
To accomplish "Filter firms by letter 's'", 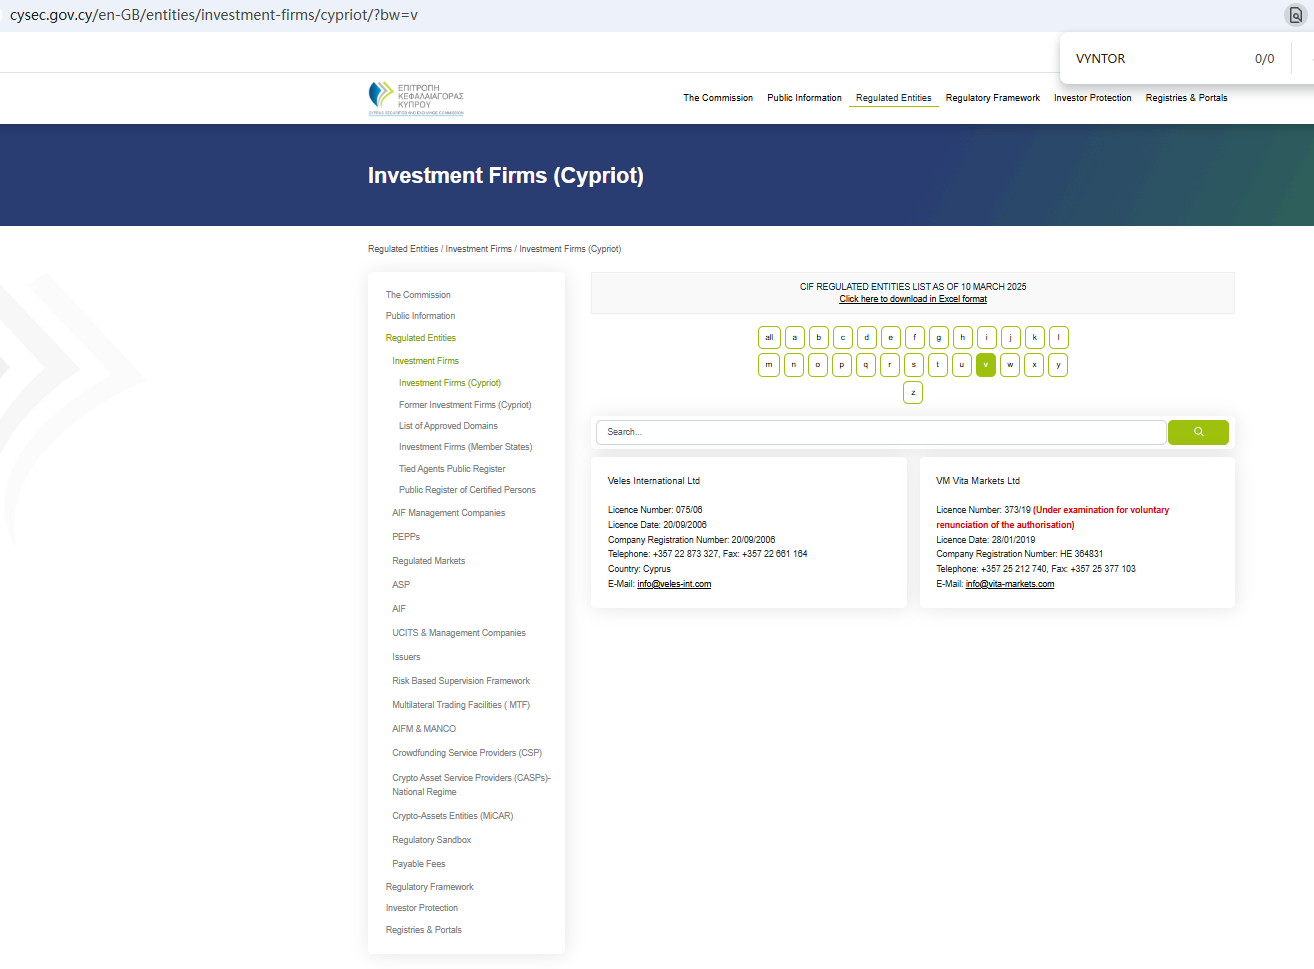I will [x=914, y=365].
